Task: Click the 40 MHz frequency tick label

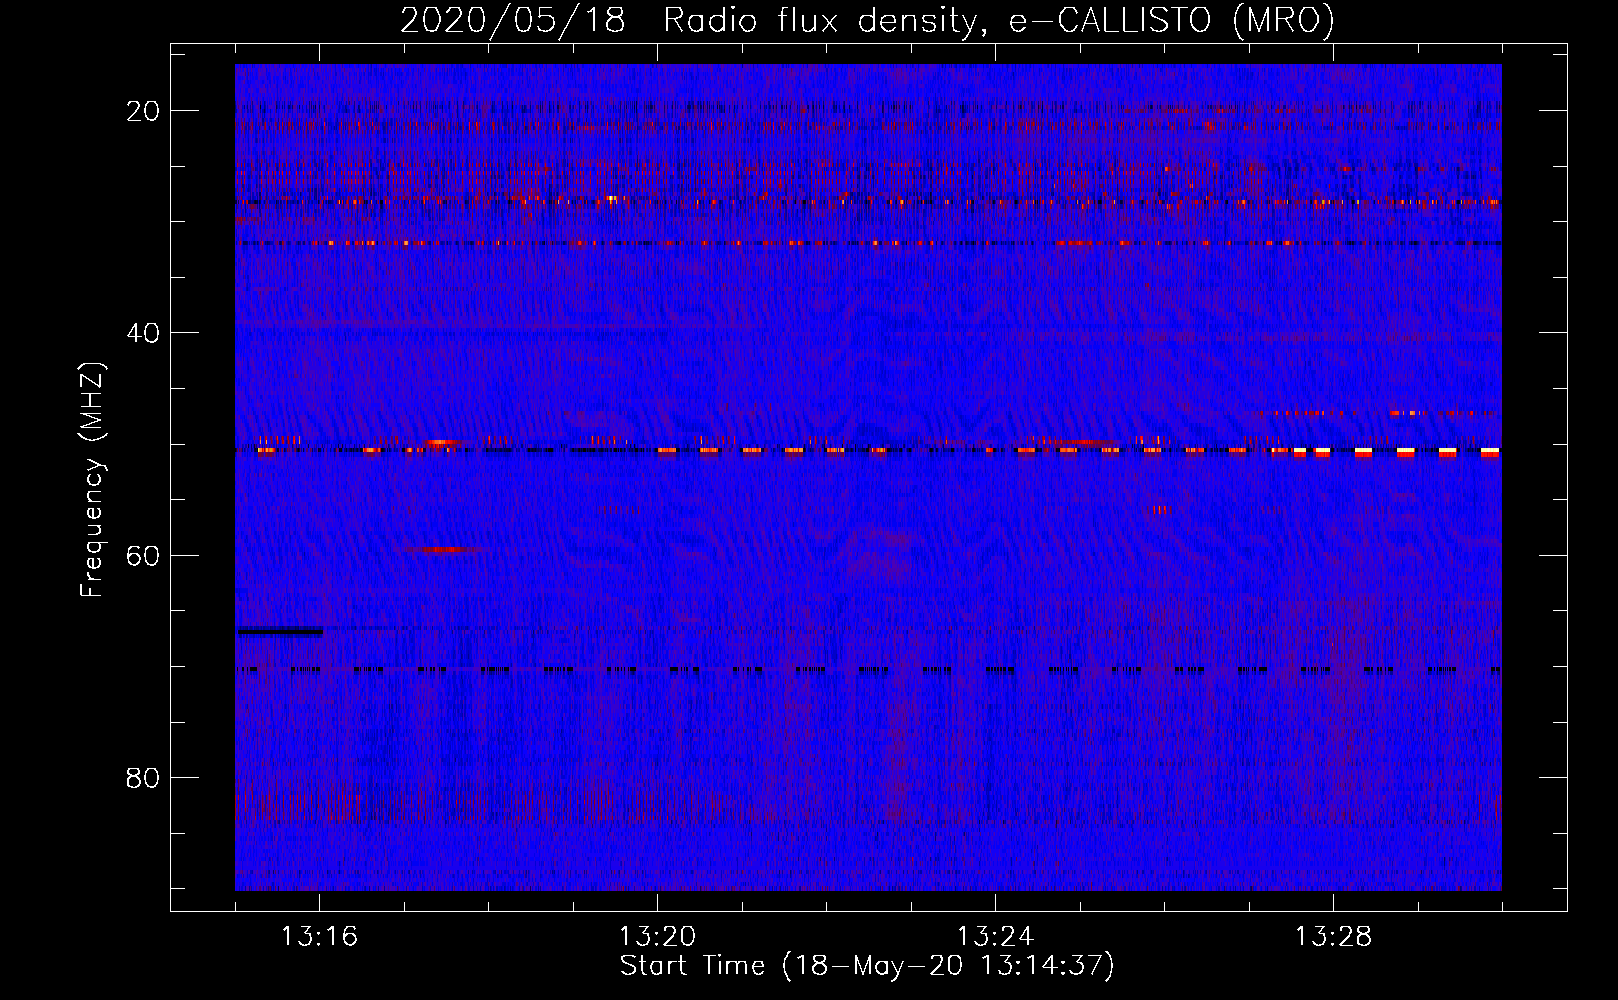Action: (x=143, y=333)
